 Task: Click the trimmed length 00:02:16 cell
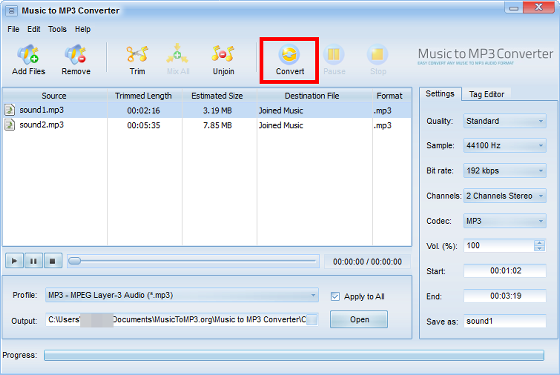(x=144, y=111)
